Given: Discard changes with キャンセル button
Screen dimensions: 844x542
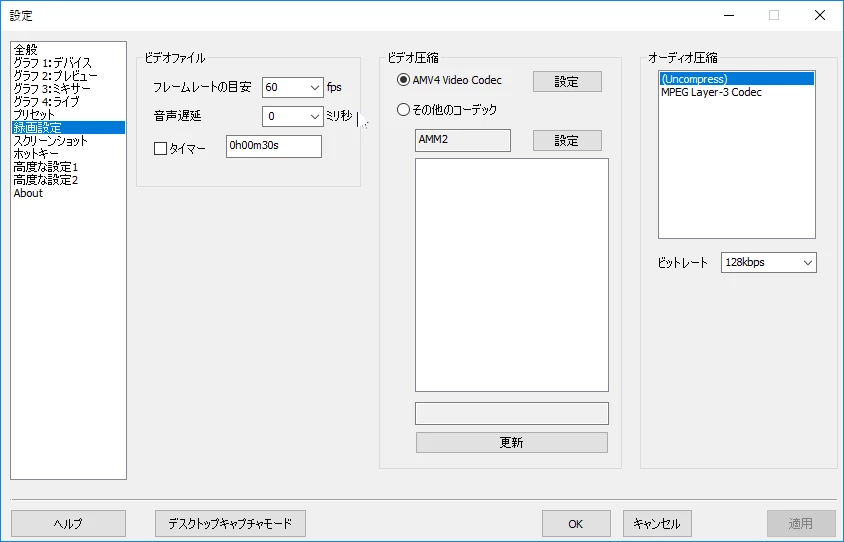Looking at the screenshot, I should point(657,524).
